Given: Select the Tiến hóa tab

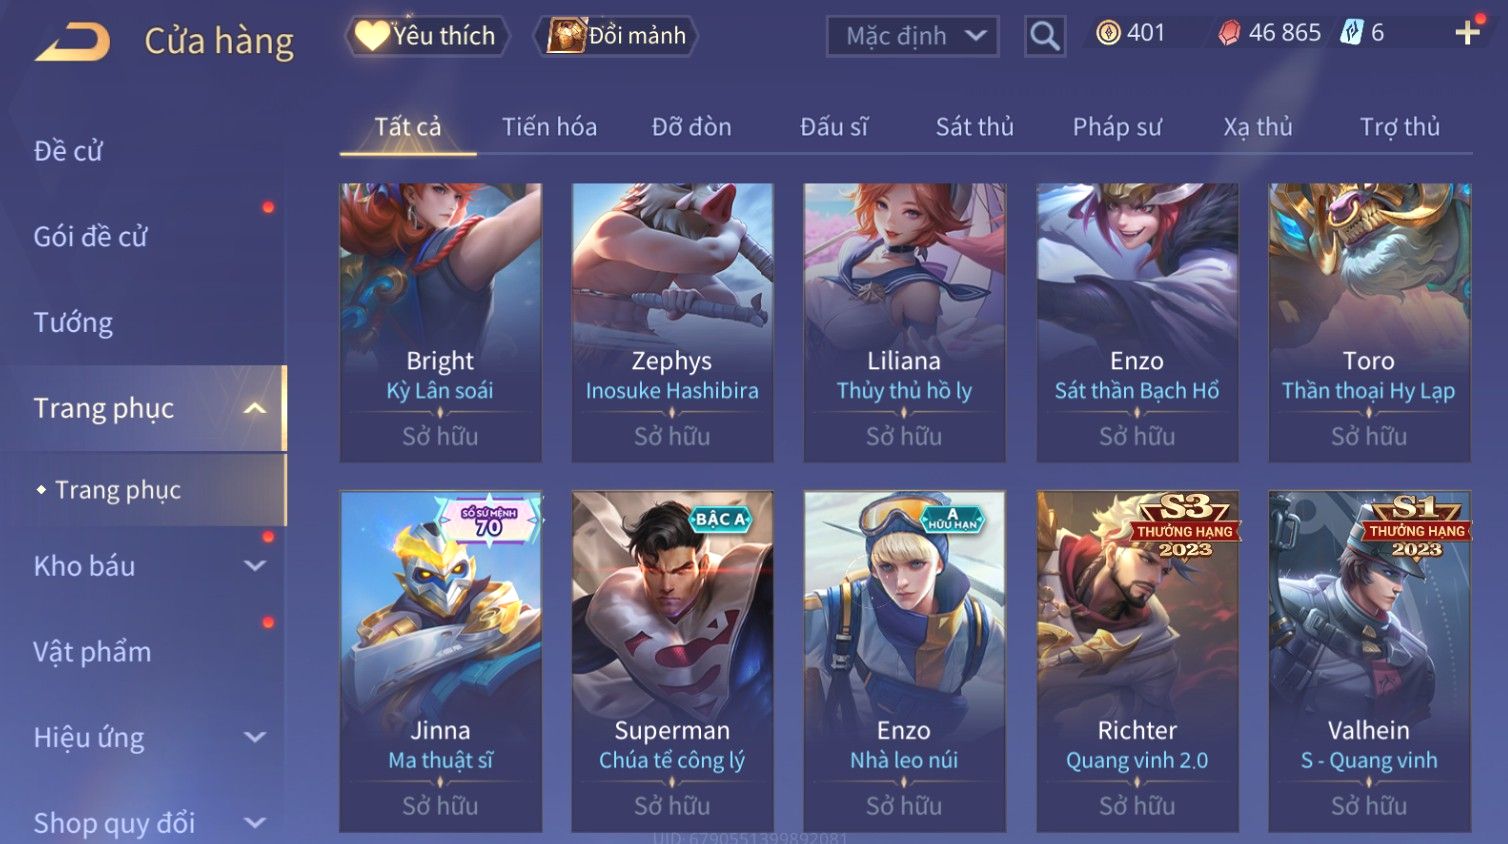Looking at the screenshot, I should click(549, 127).
